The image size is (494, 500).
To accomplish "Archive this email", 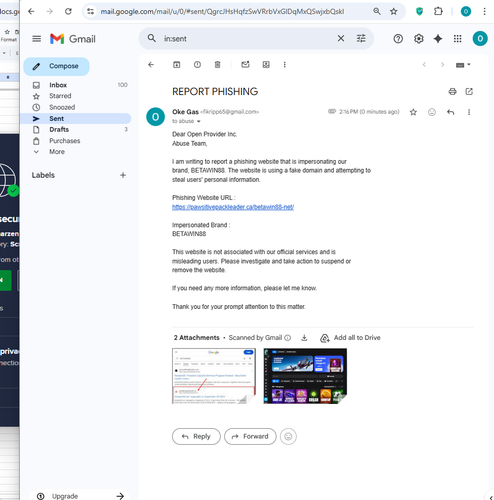I will [x=177, y=65].
